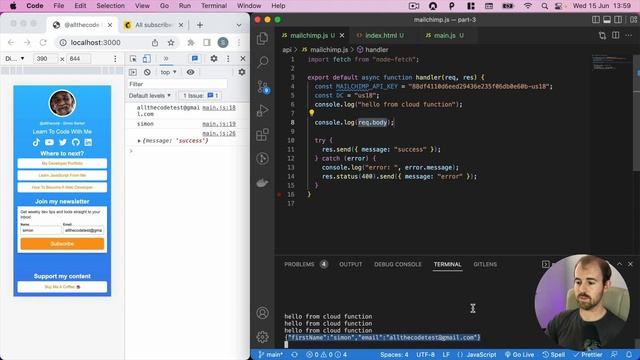Clear the console with the clear icon
The height and width of the screenshot is (360, 640).
tap(147, 72)
